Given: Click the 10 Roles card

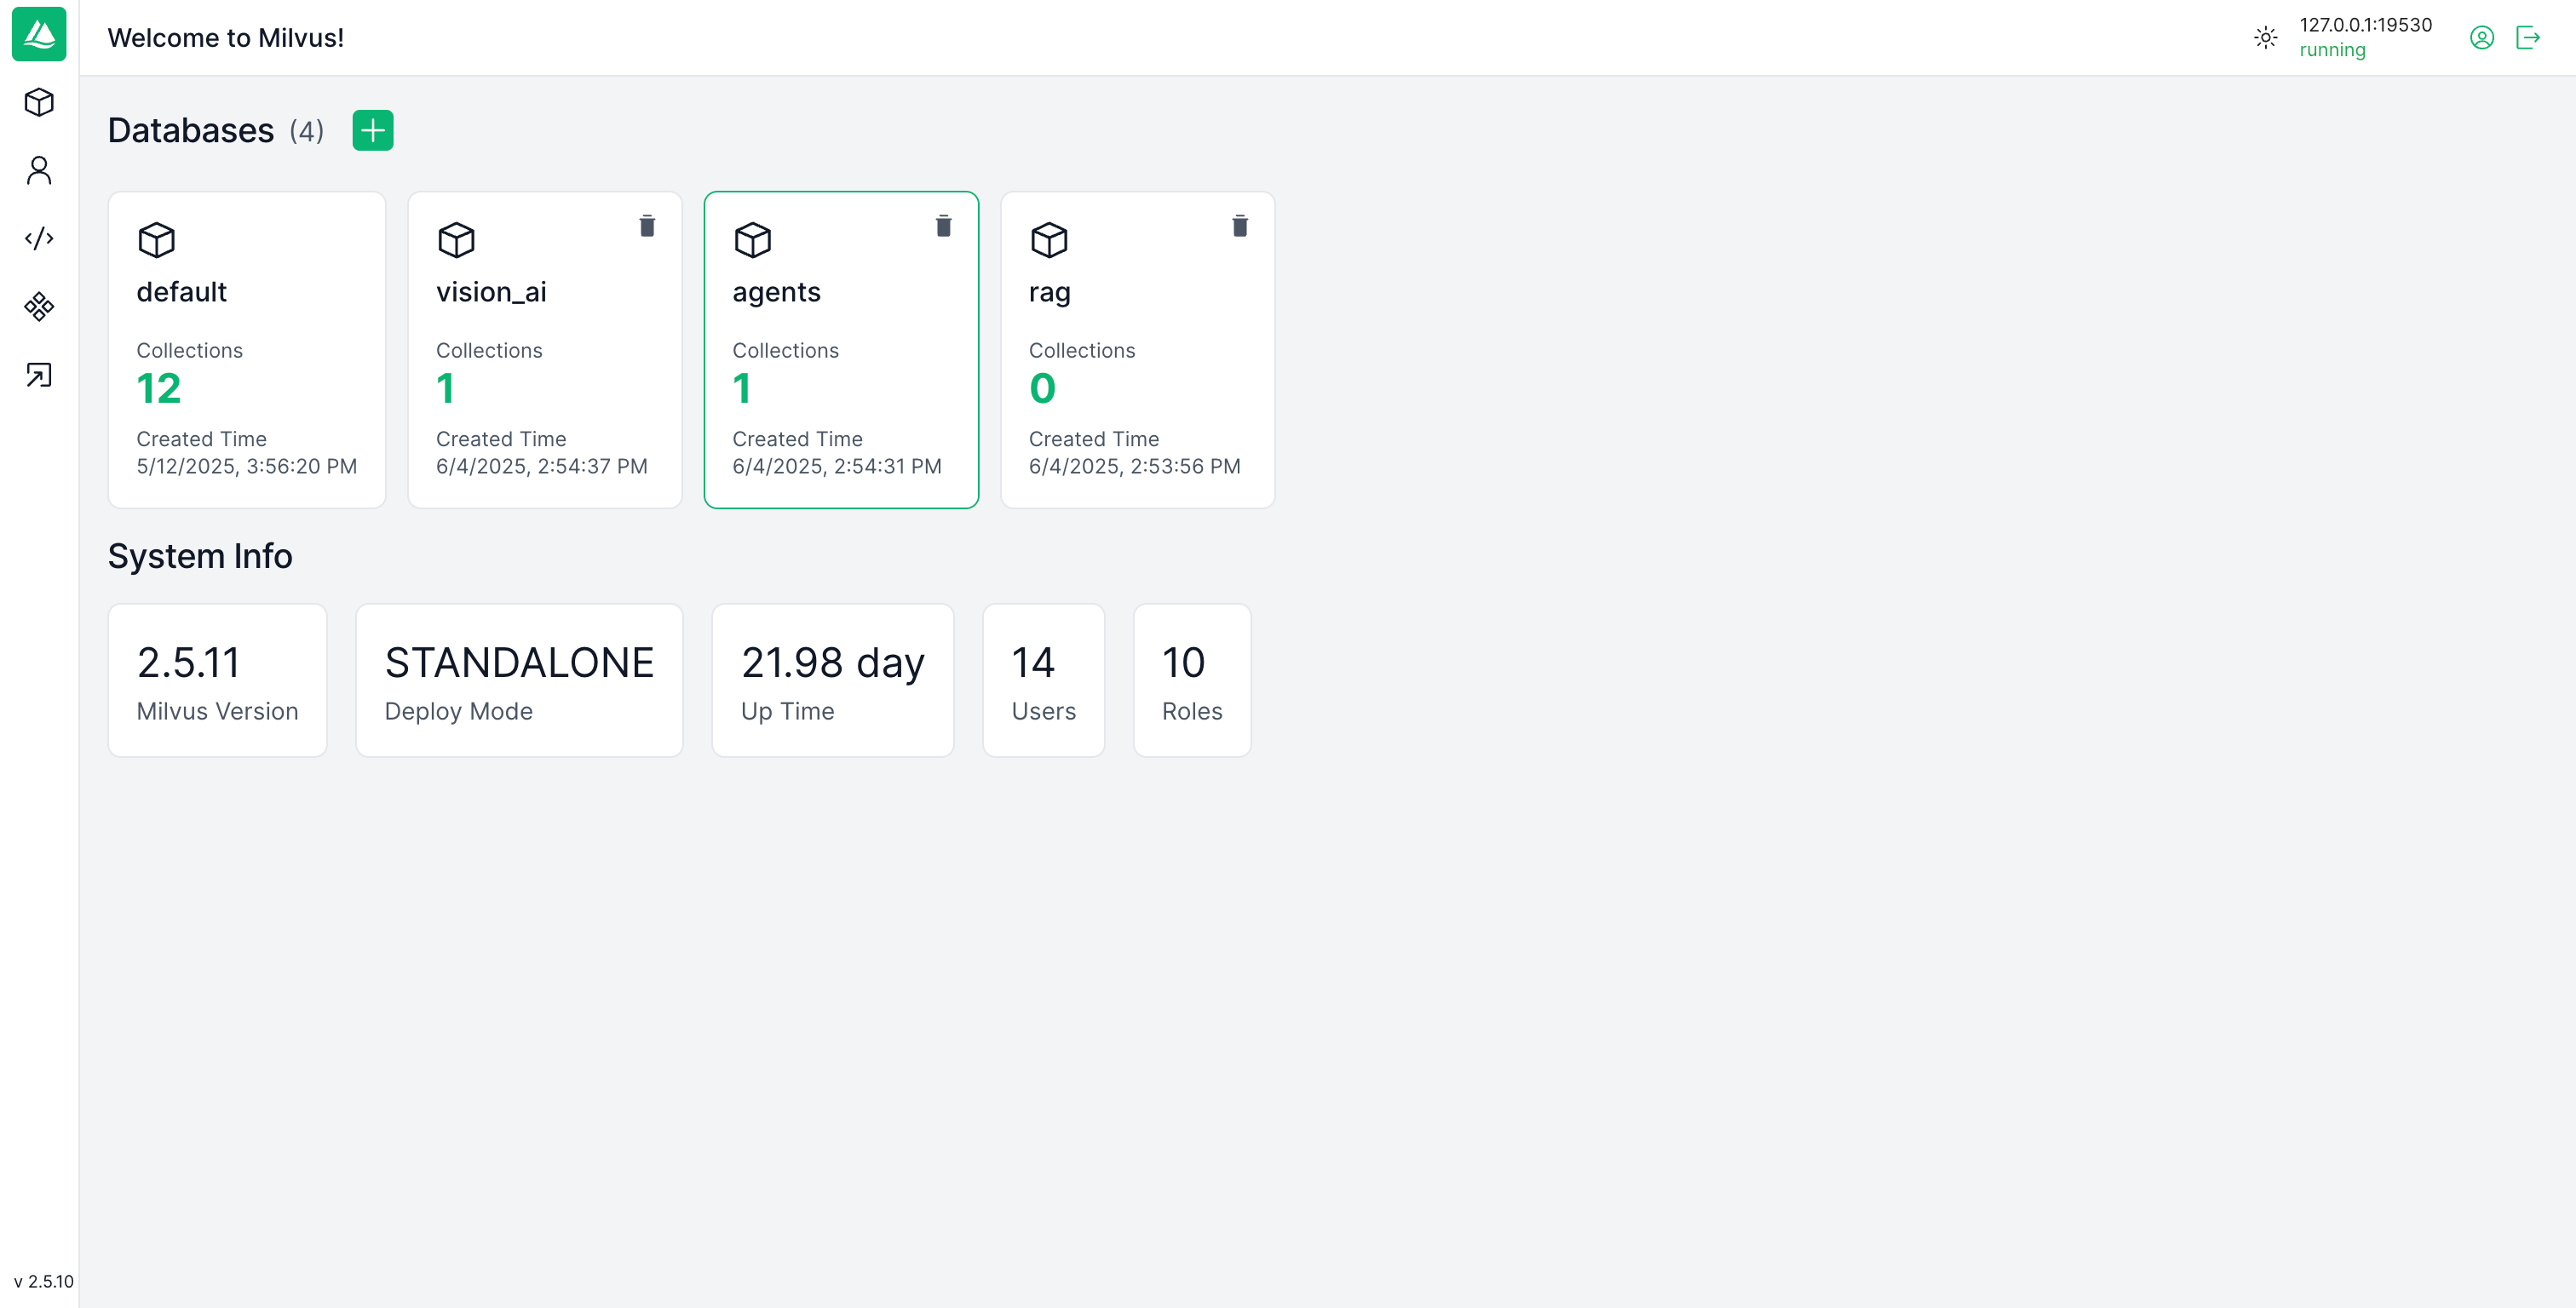Looking at the screenshot, I should [x=1192, y=680].
